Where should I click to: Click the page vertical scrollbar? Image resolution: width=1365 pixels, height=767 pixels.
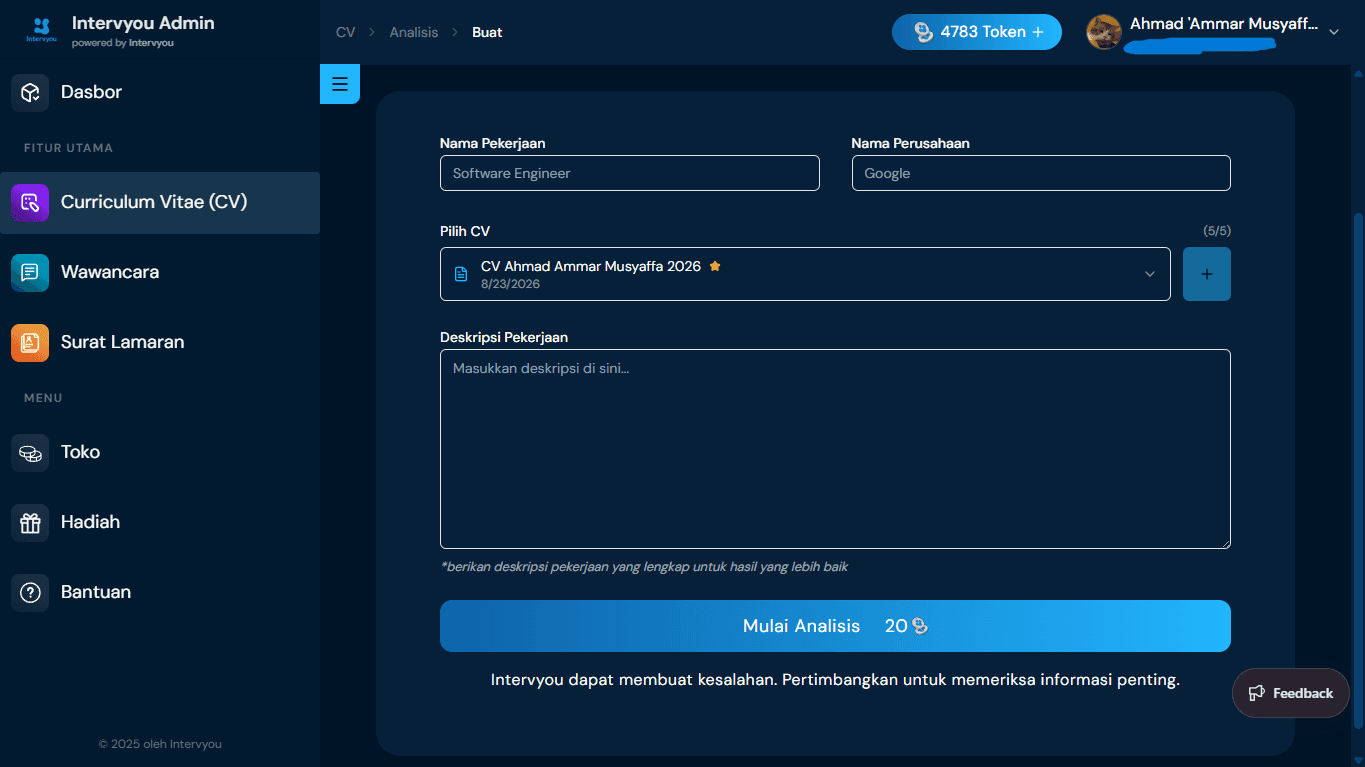click(1357, 470)
